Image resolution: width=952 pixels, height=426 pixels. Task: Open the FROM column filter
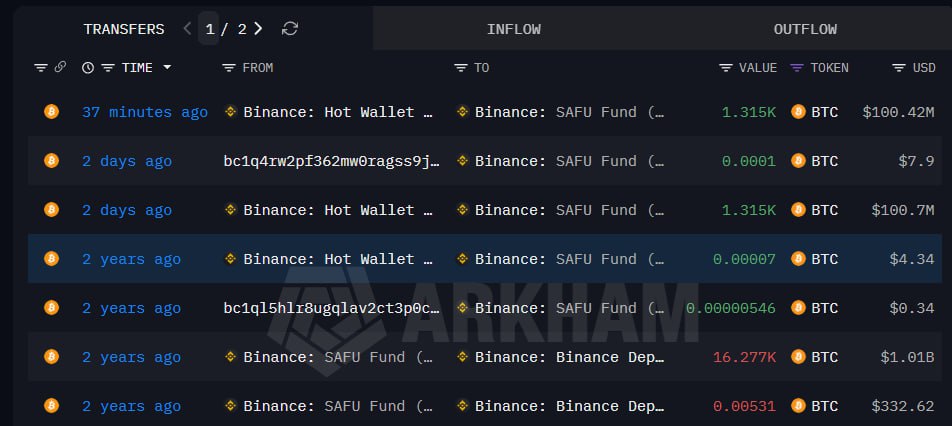(228, 68)
